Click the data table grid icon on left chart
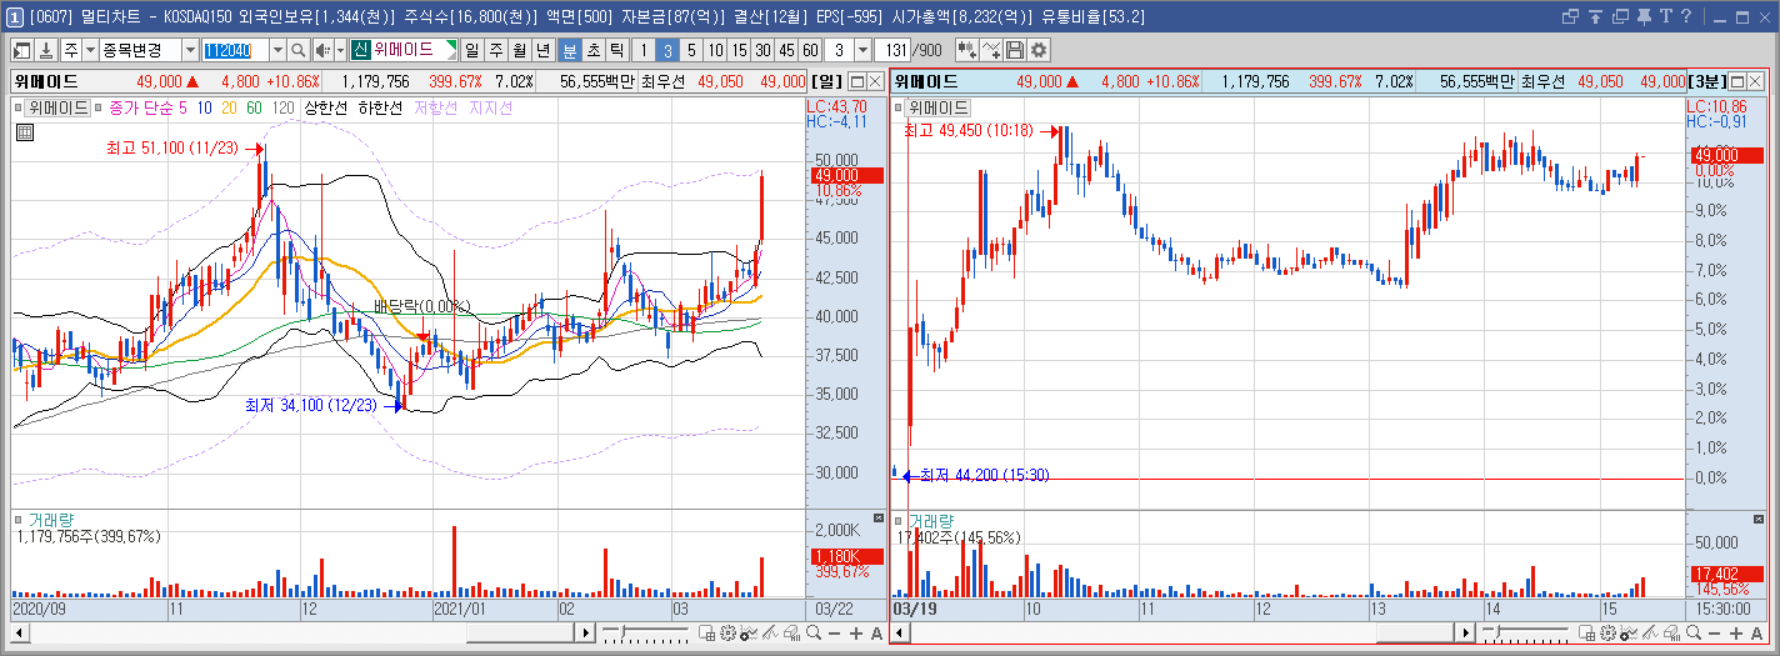1780x656 pixels. coord(25,132)
